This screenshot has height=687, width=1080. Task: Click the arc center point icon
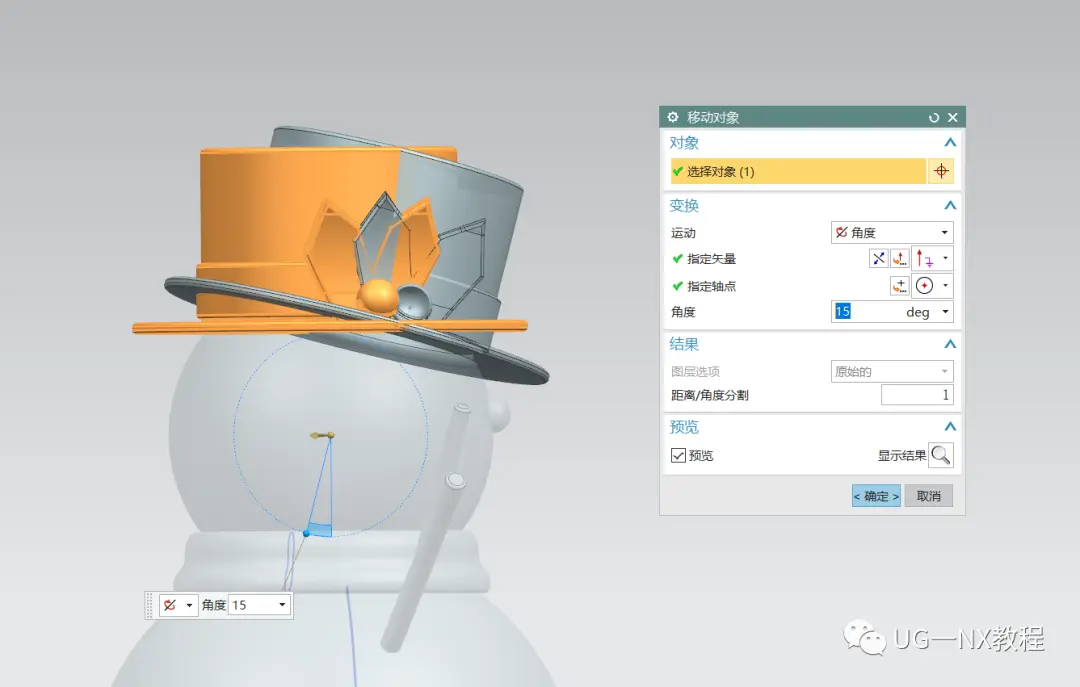924,285
